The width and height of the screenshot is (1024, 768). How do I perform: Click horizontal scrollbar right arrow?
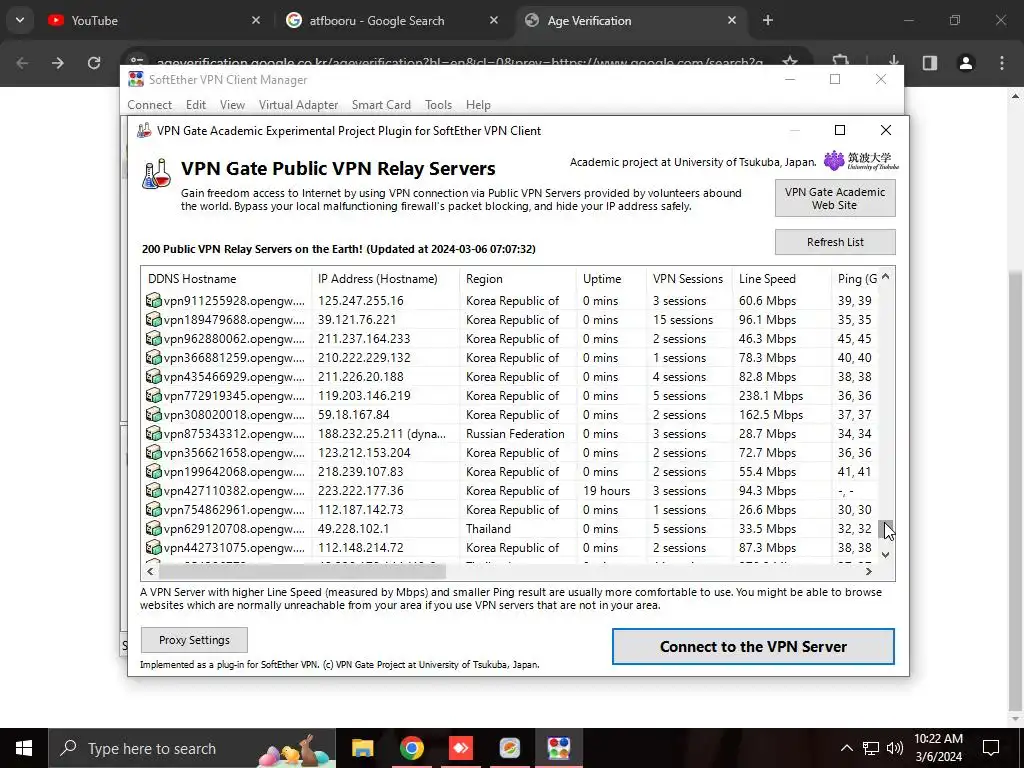(x=869, y=571)
